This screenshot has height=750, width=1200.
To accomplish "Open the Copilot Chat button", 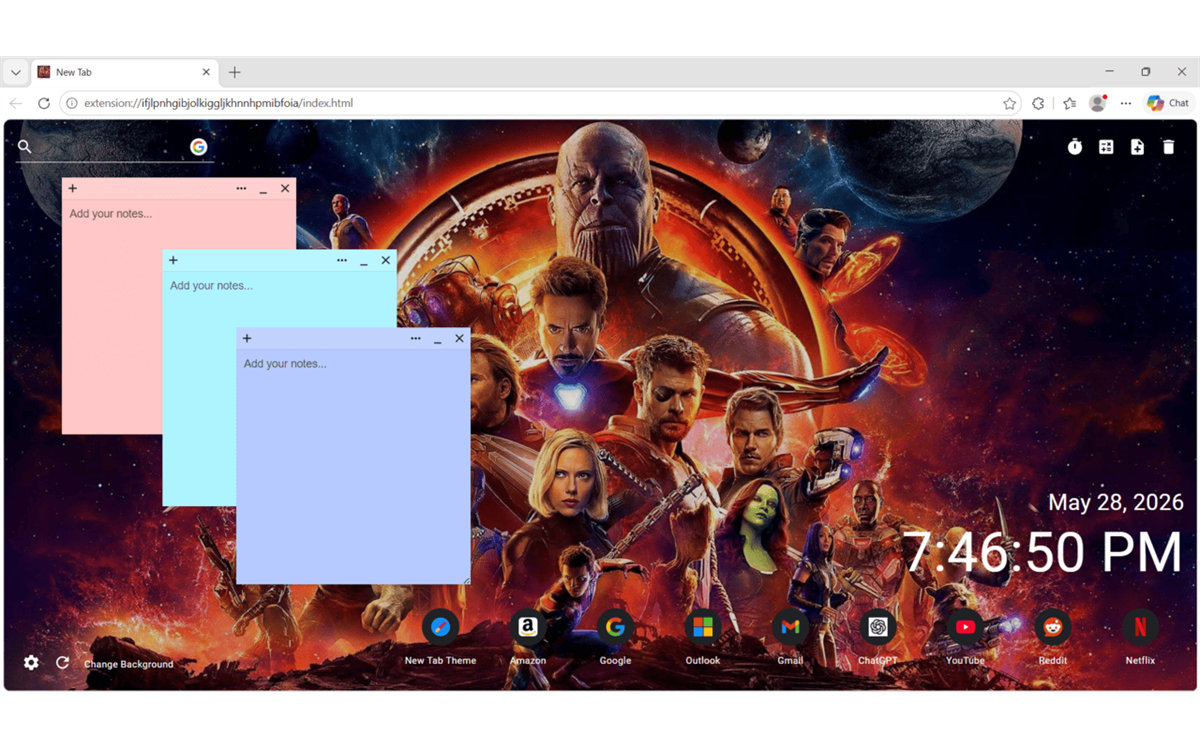I will 1168,103.
